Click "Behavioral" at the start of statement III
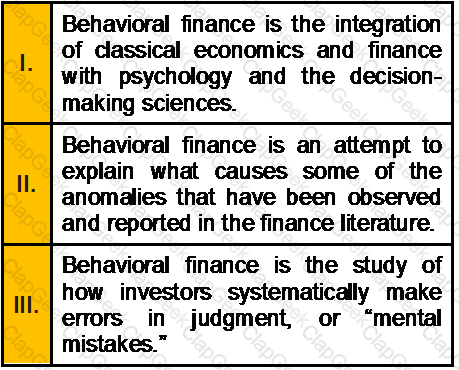The height and width of the screenshot is (370, 459). [x=115, y=265]
